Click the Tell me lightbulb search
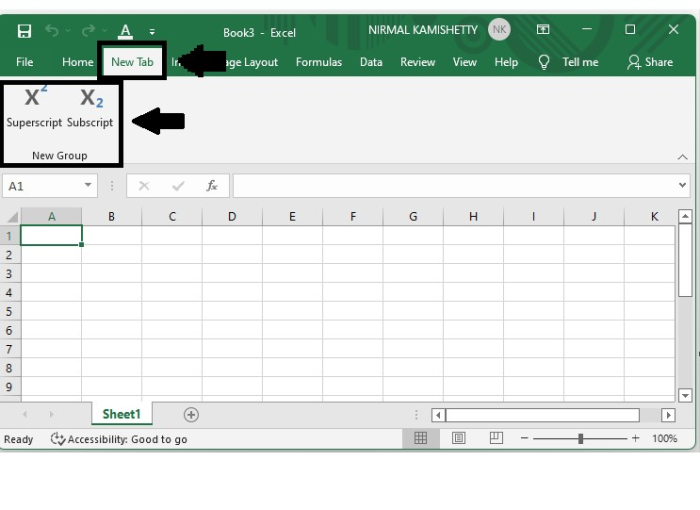This screenshot has height=510, width=700. click(x=568, y=62)
